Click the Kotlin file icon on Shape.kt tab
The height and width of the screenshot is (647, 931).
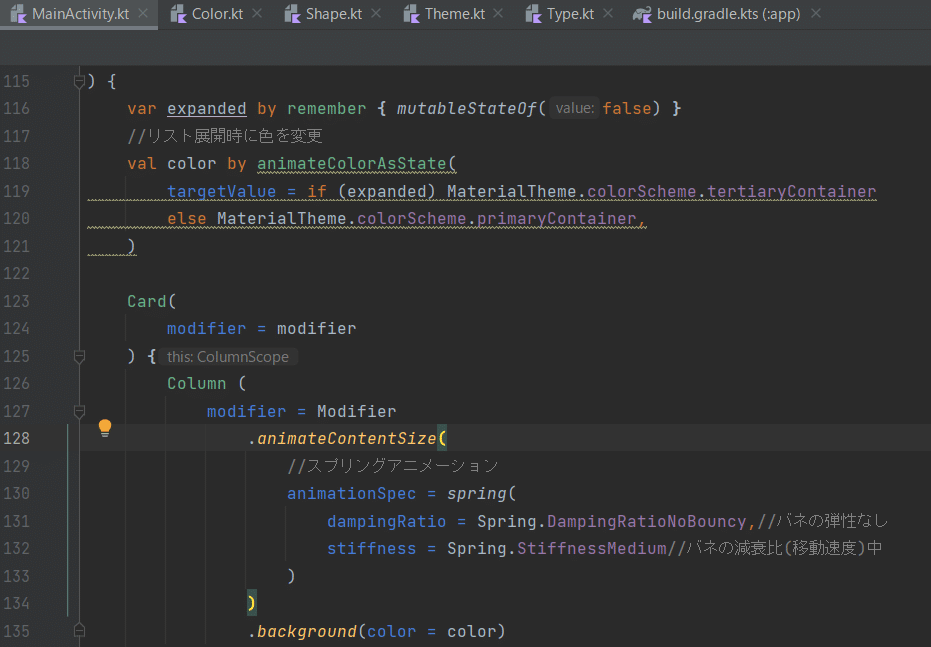[292, 14]
